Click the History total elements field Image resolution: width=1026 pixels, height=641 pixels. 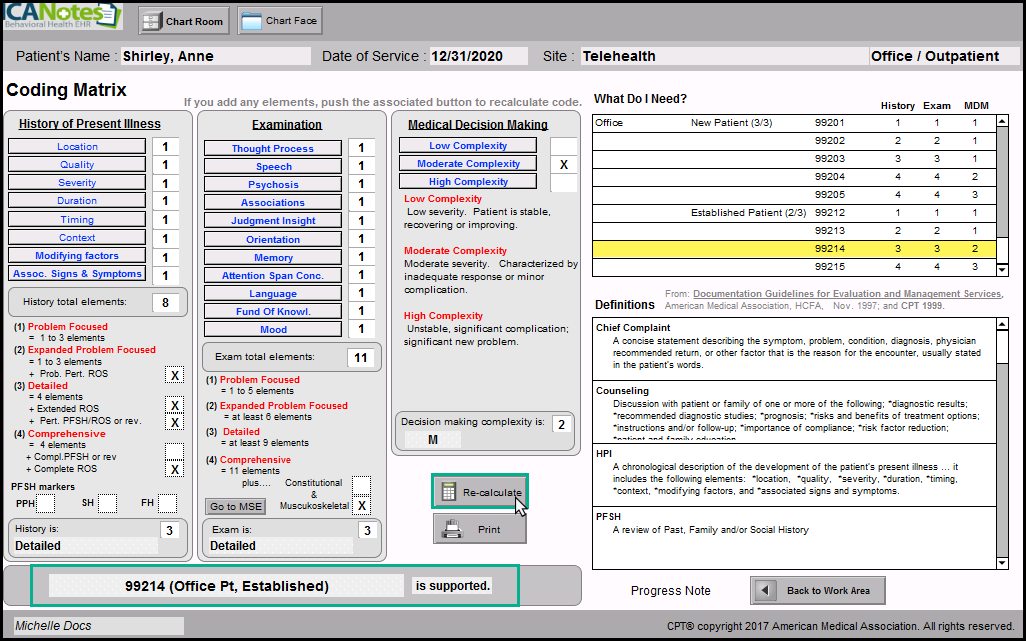point(165,302)
